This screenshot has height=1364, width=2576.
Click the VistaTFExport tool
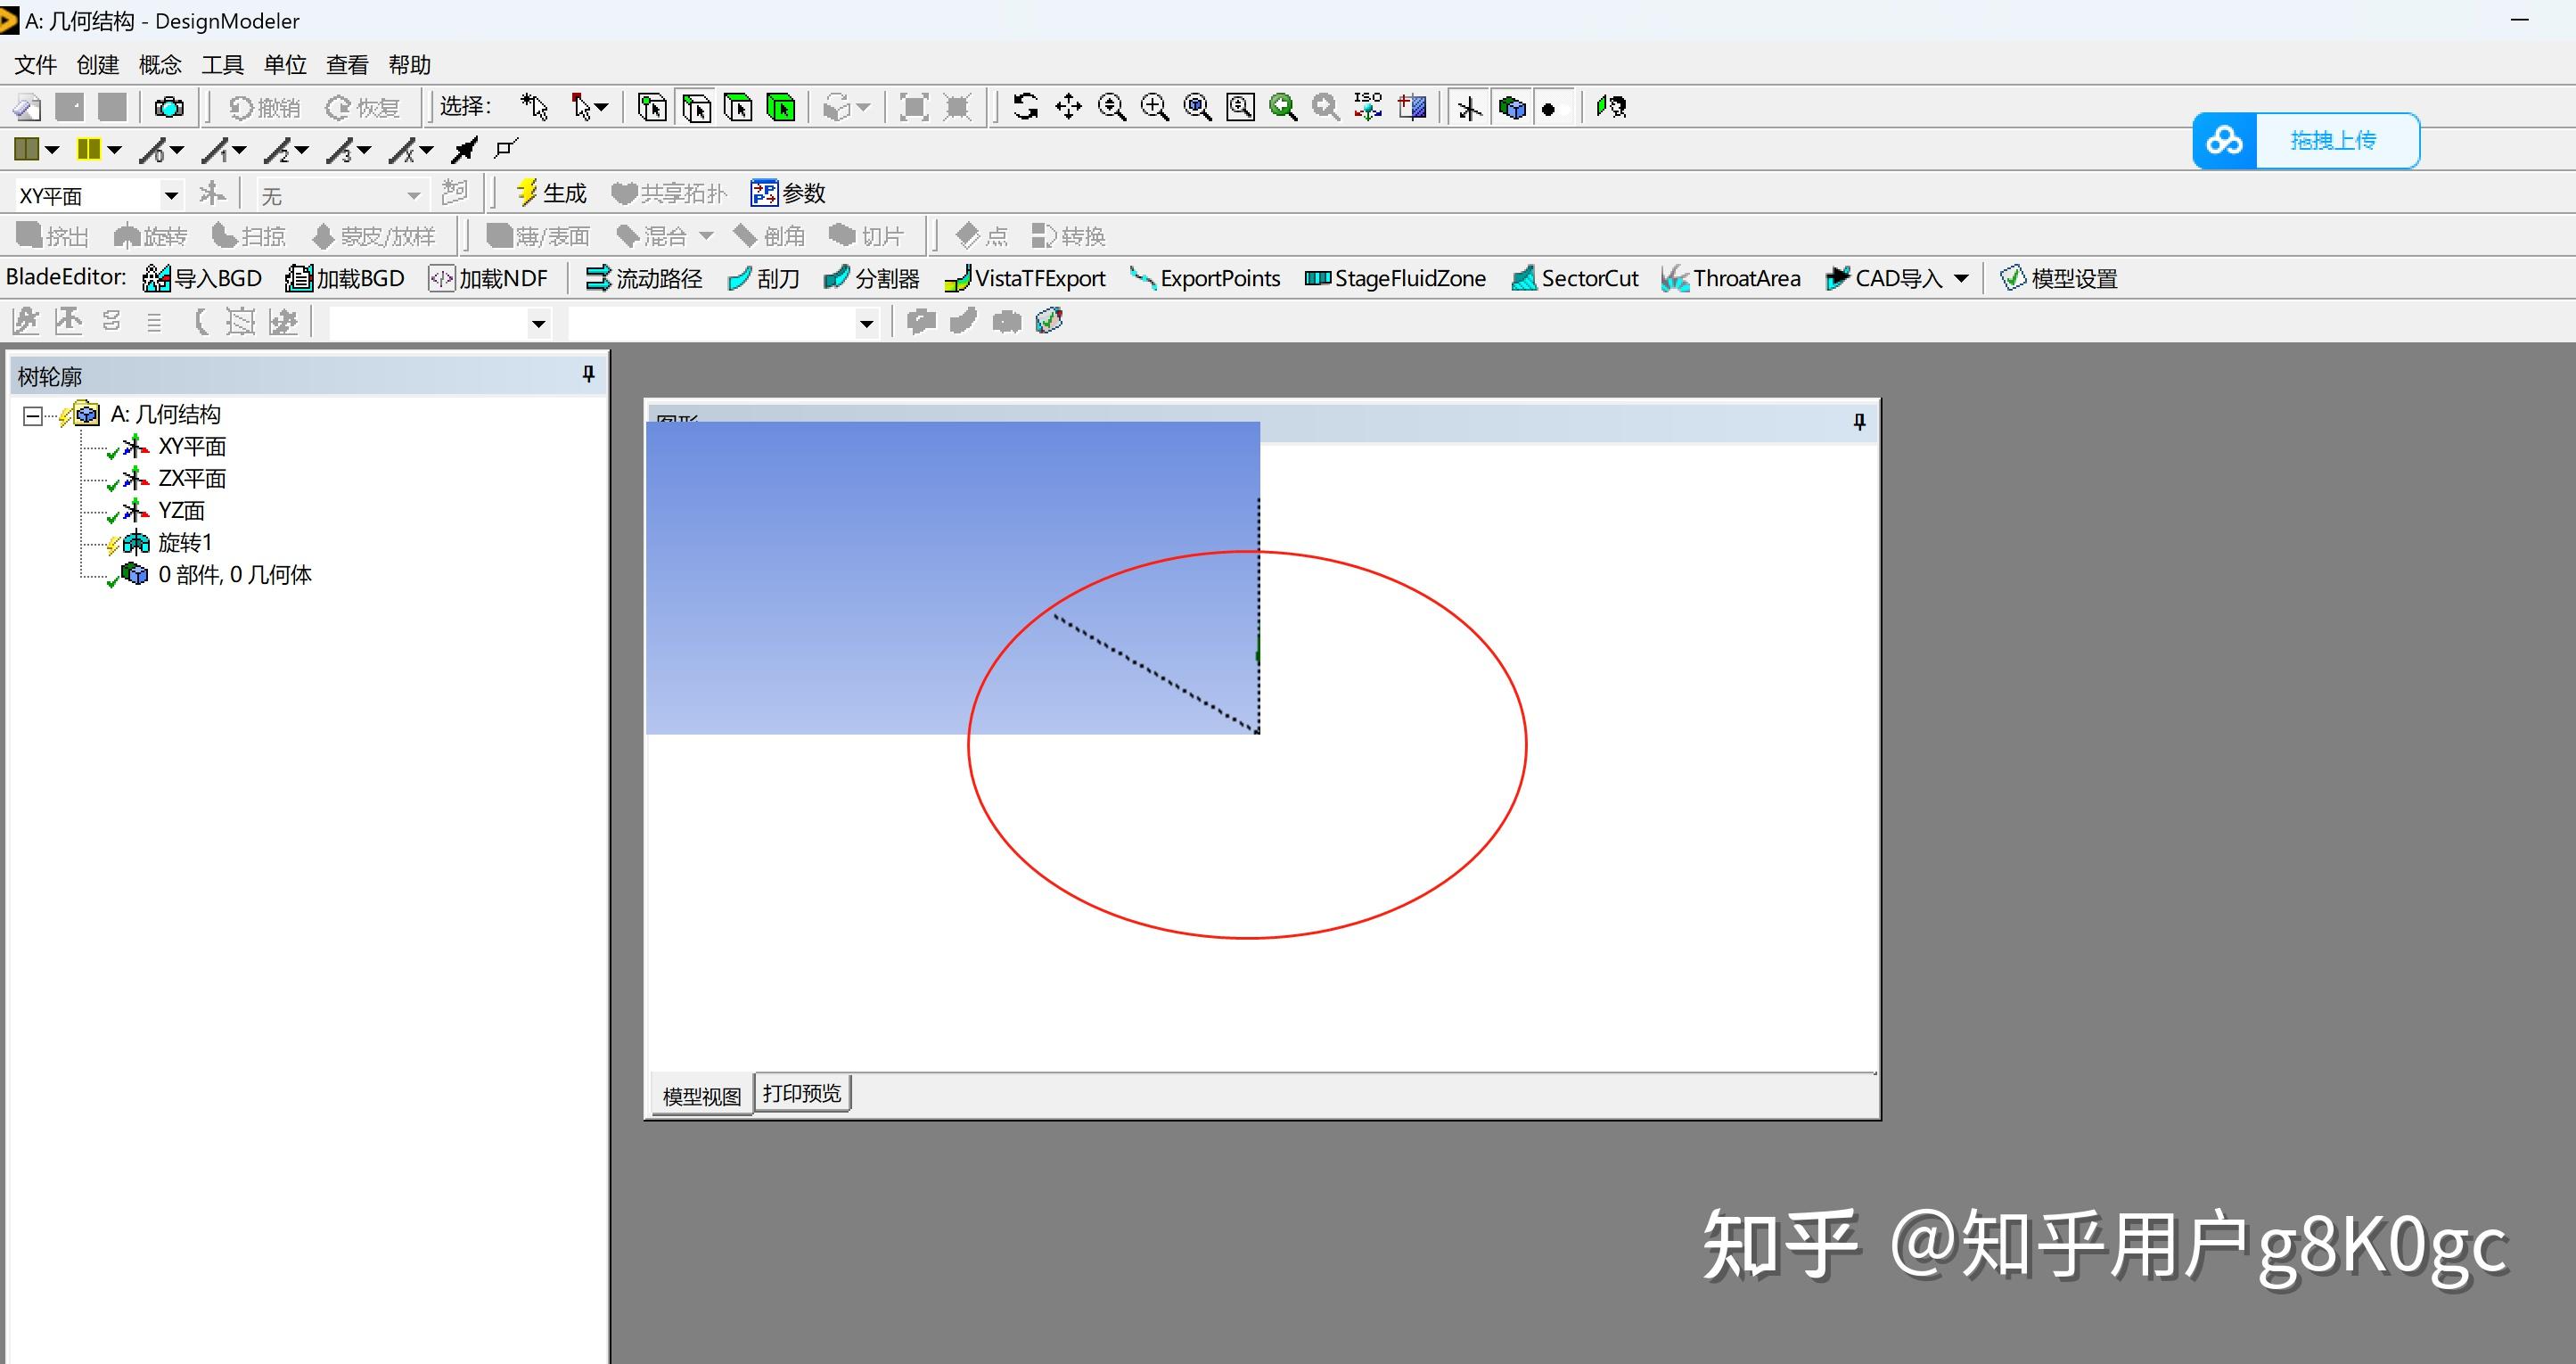(x=1025, y=278)
